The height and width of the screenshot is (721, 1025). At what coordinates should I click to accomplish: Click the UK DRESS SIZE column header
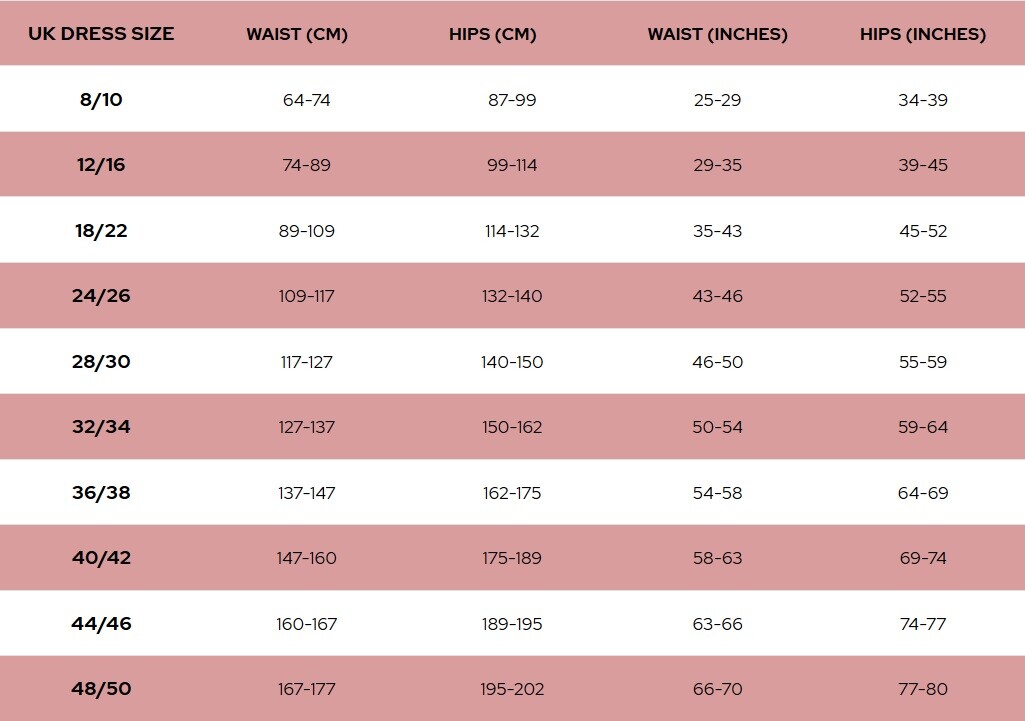[101, 34]
